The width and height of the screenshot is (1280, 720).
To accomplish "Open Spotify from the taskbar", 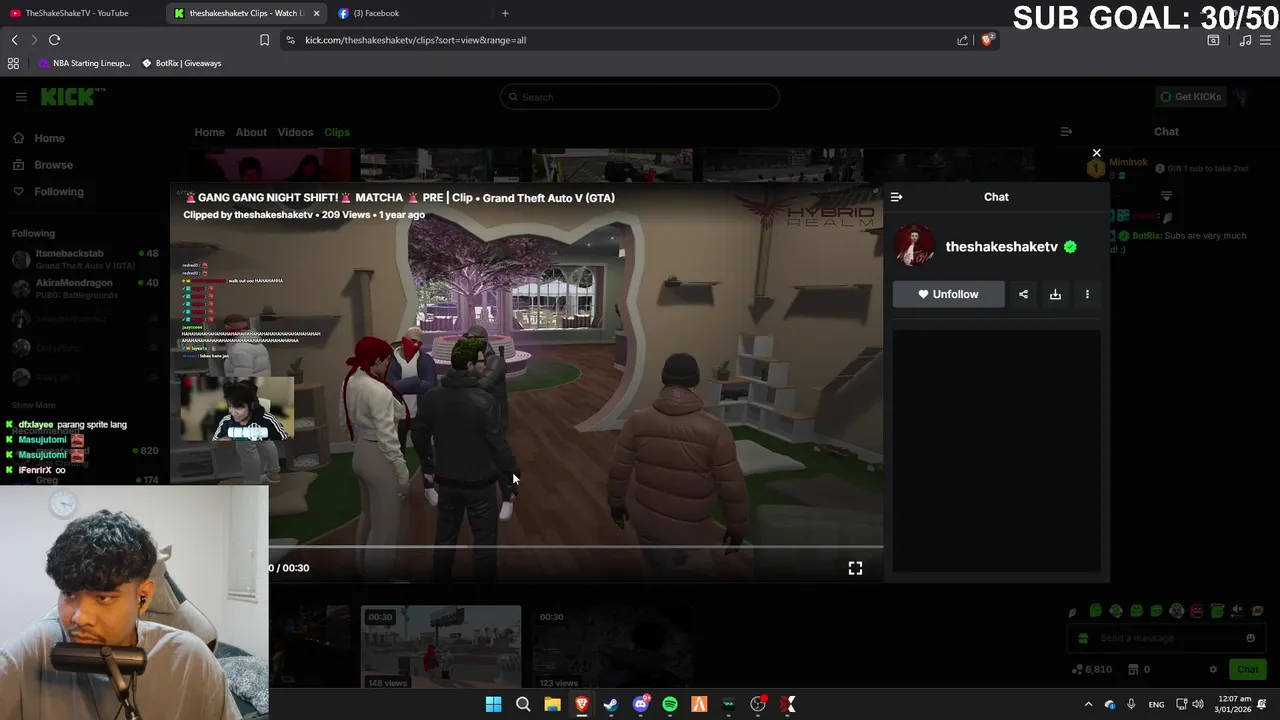I will 670,704.
